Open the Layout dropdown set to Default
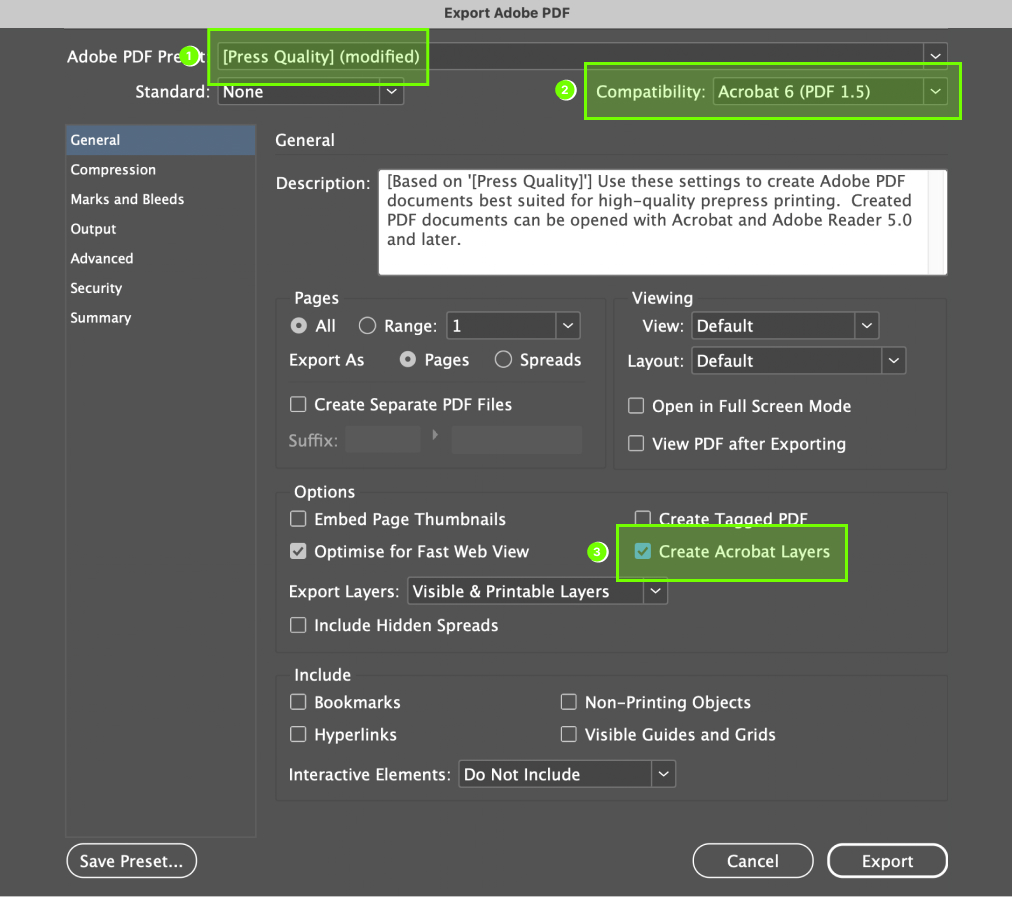 click(798, 361)
